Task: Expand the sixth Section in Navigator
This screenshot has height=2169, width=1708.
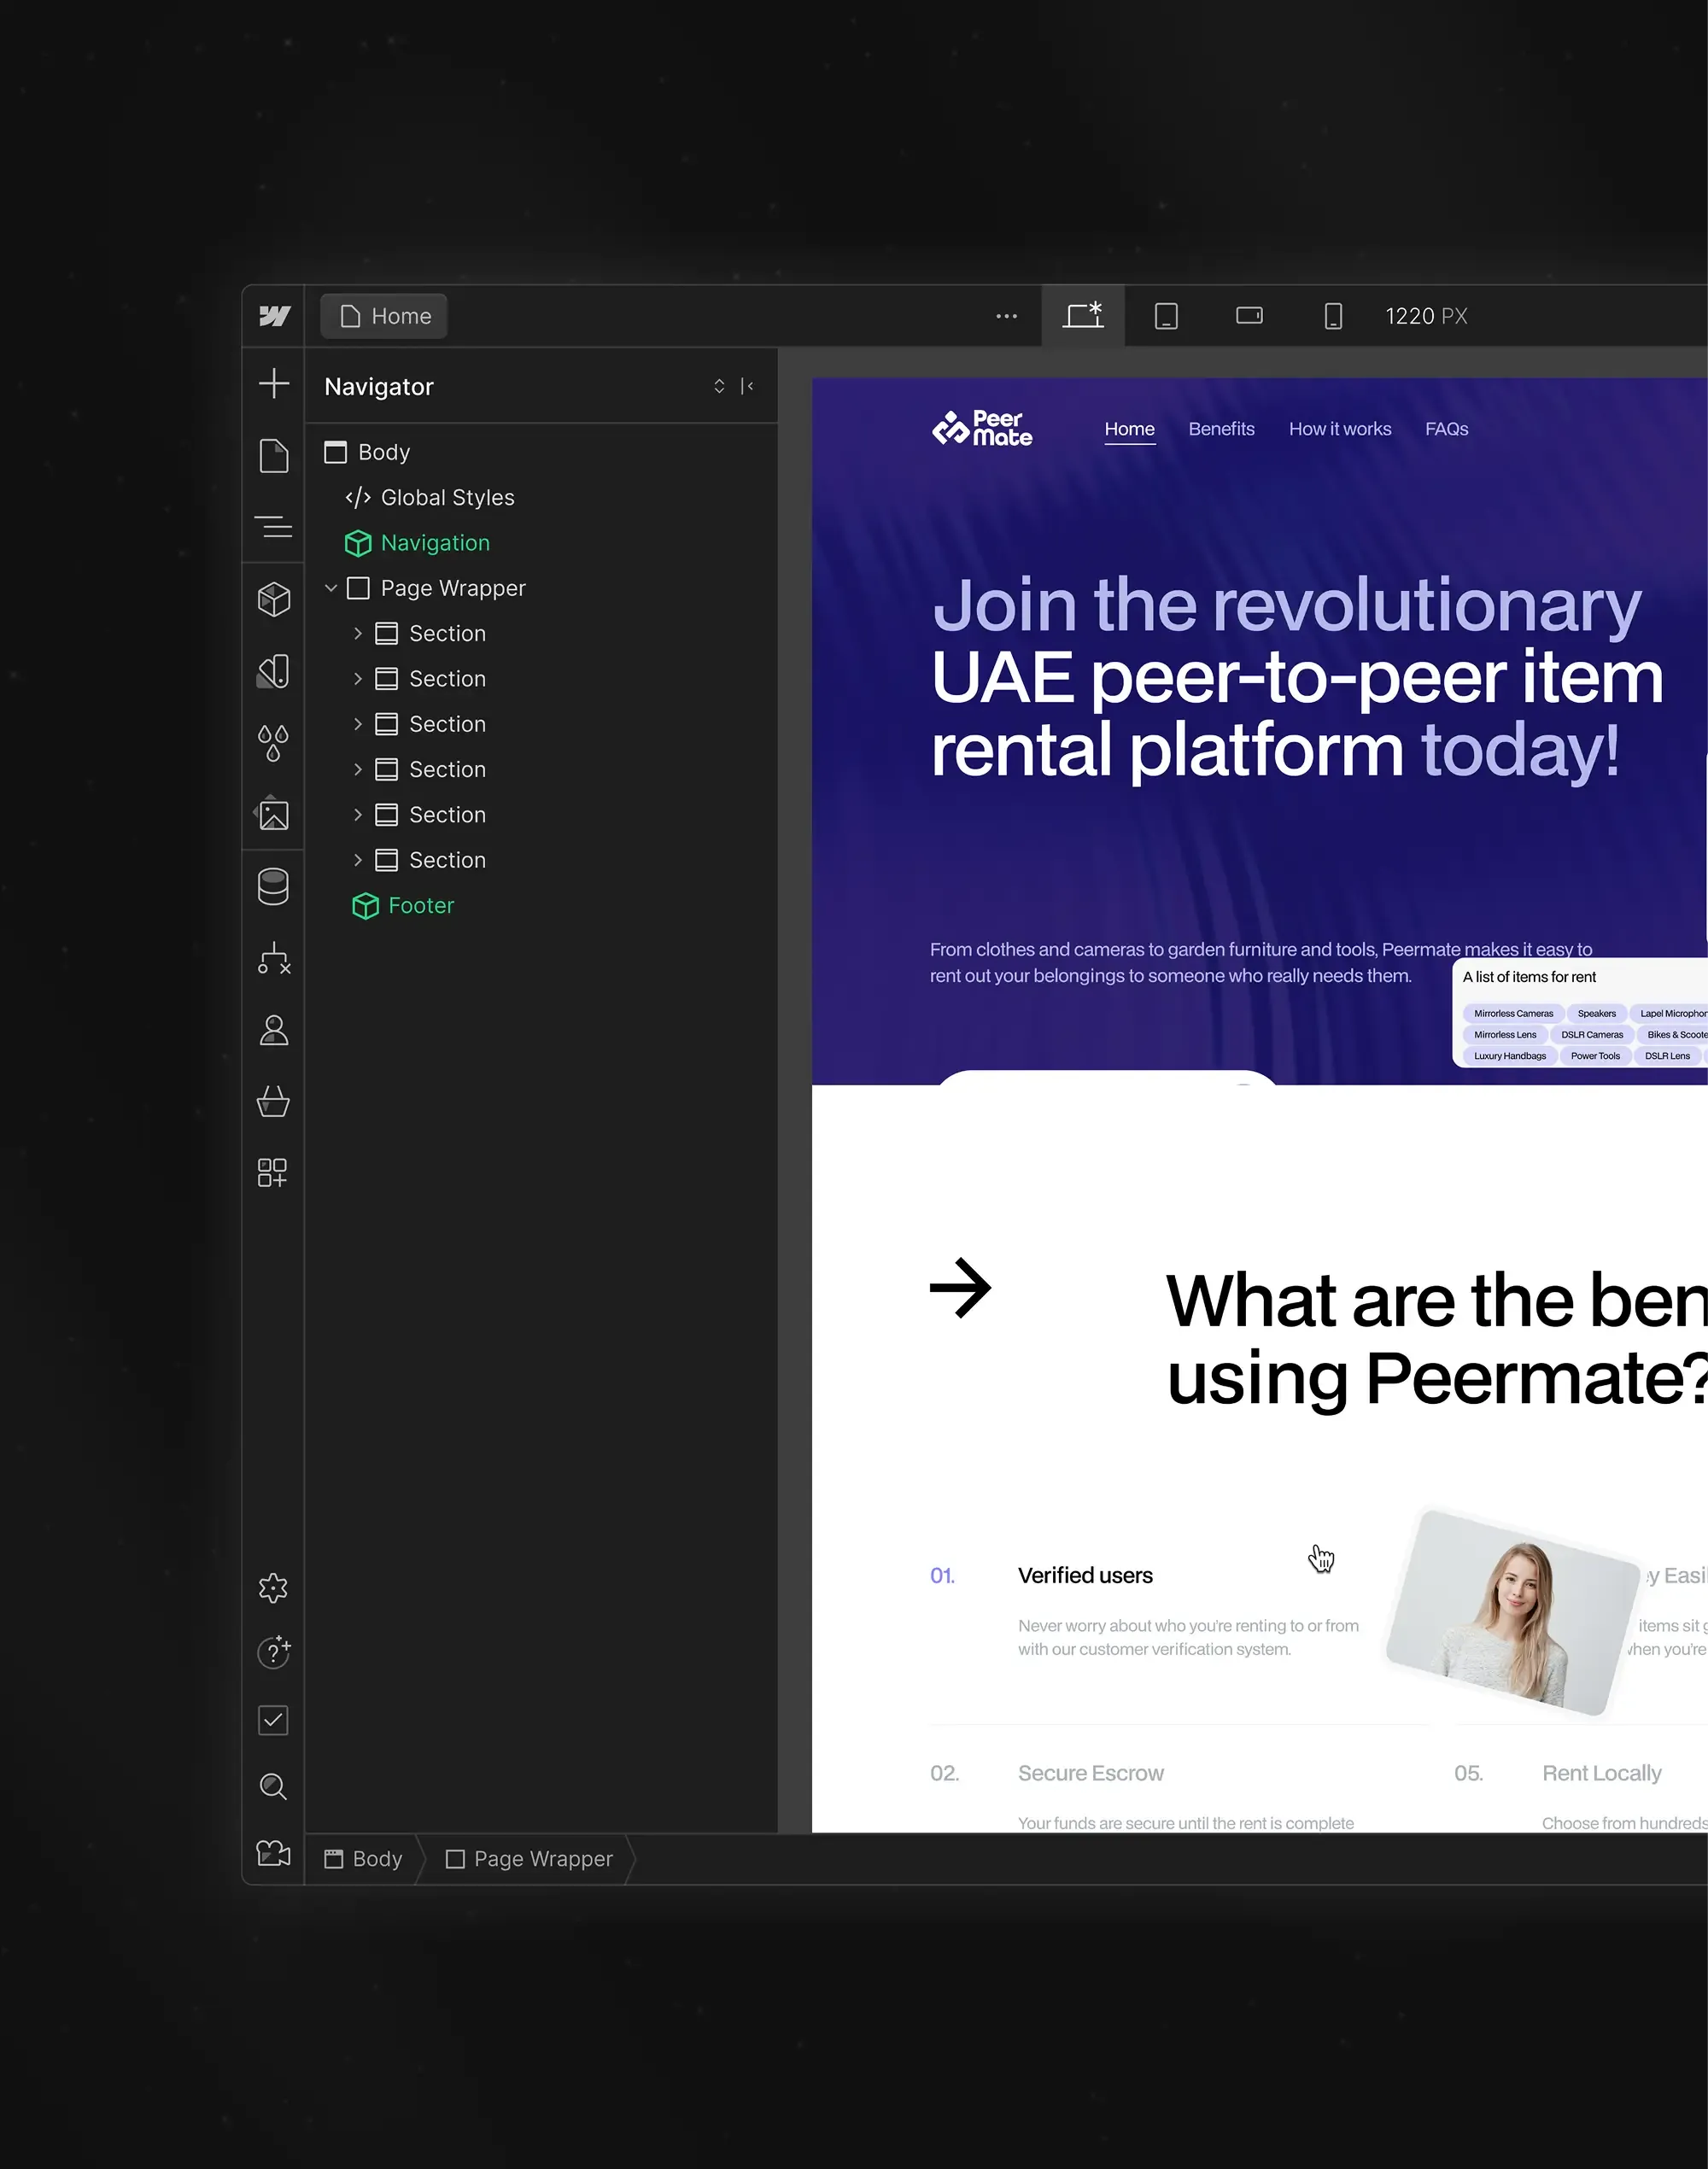Action: coord(358,860)
